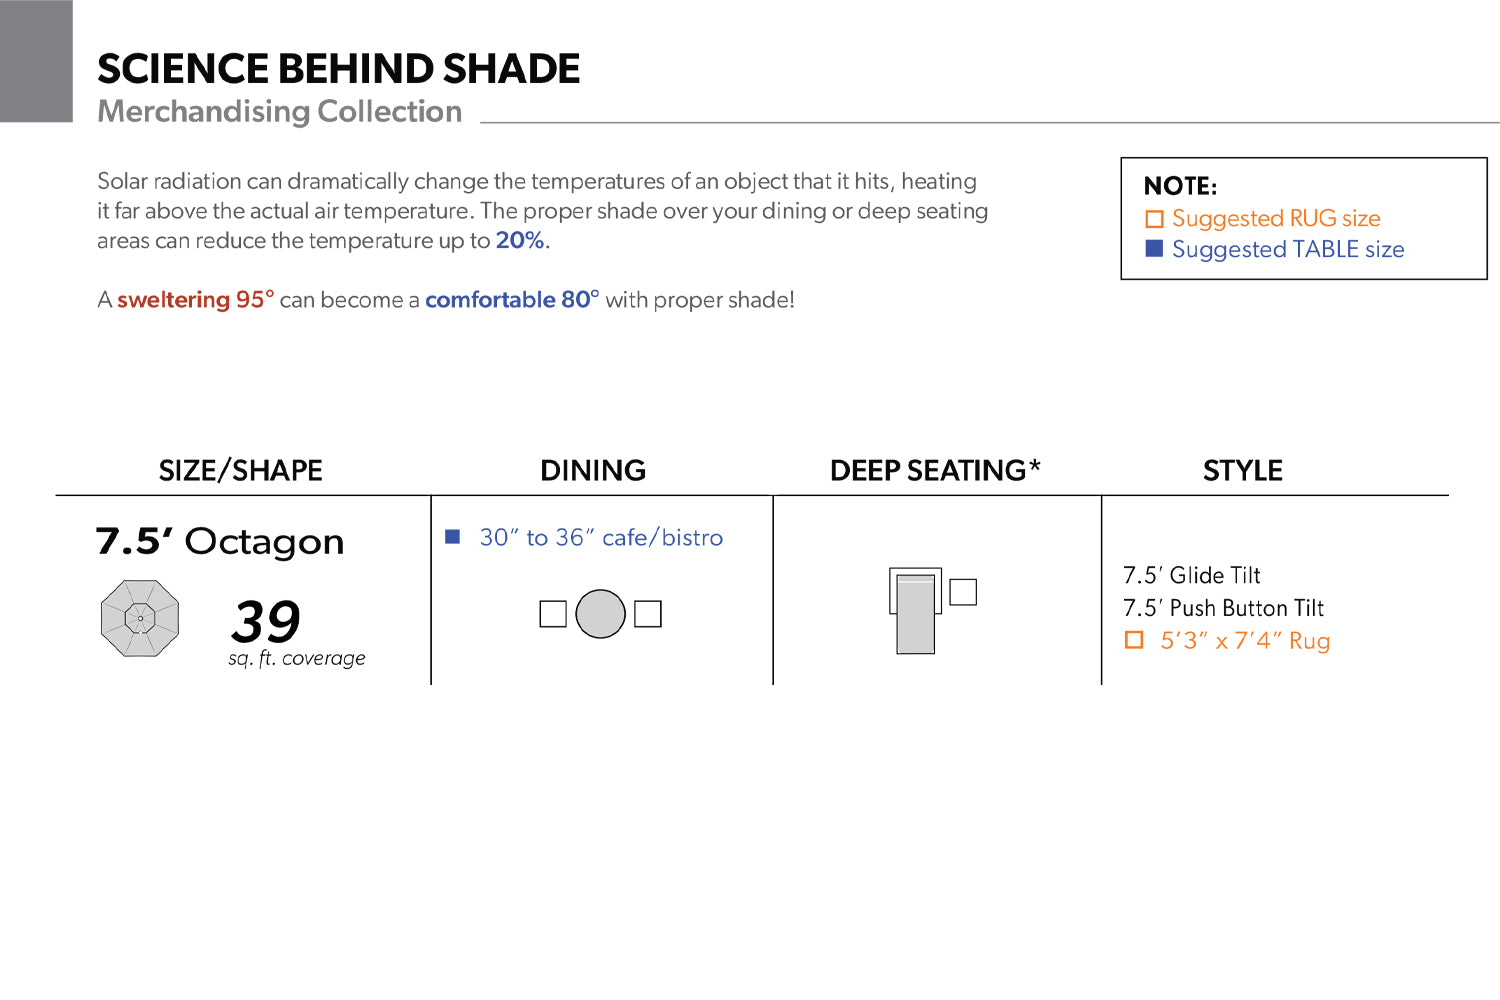Screen dimensions: 1500x1000
Task: Click the blue Suggested TABLE size legend square
Action: (1154, 249)
